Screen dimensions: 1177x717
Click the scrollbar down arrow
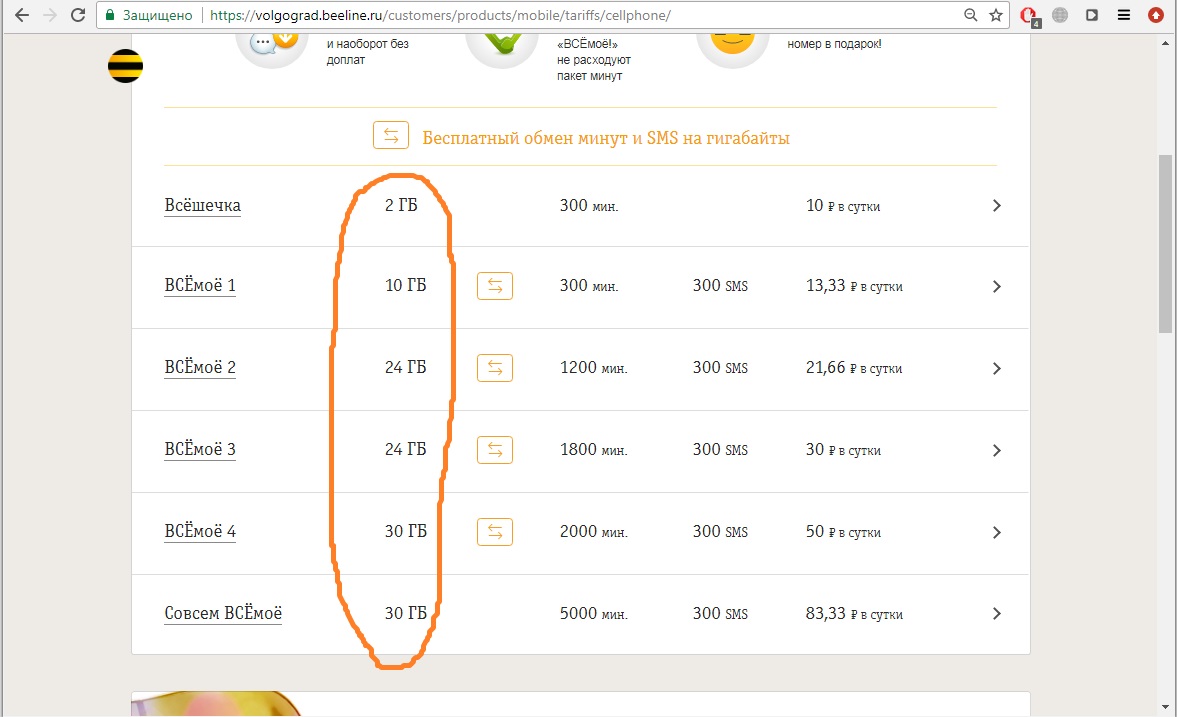tap(1165, 706)
